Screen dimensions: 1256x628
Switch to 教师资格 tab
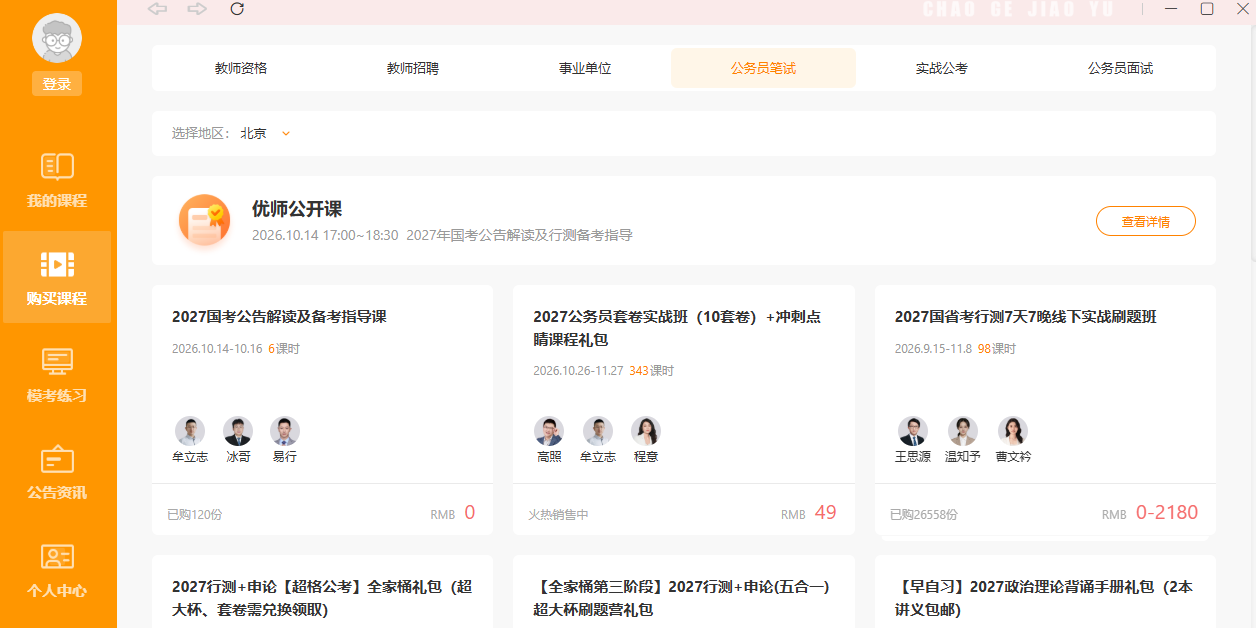click(241, 68)
